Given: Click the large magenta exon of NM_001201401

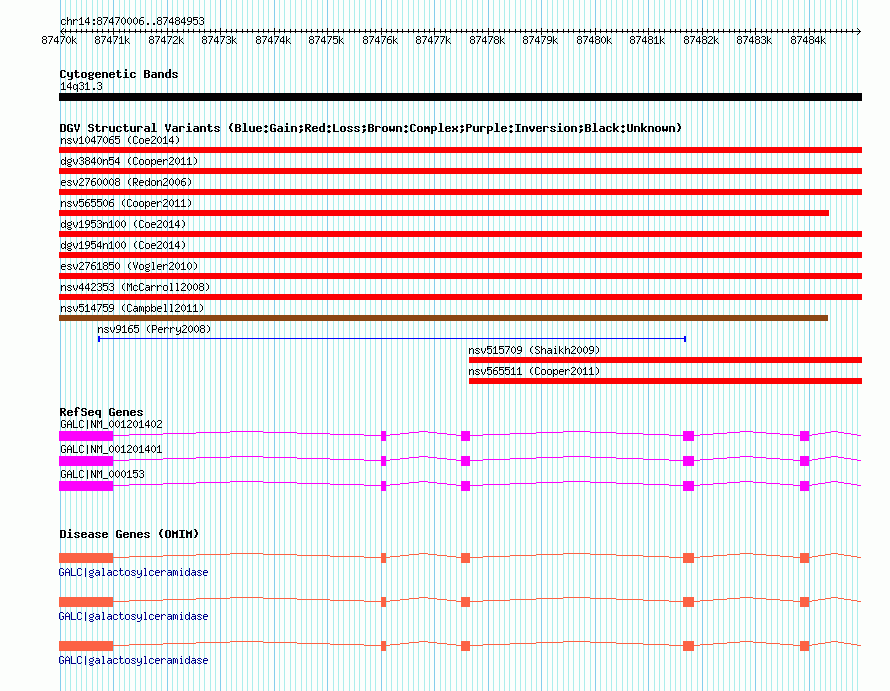Looking at the screenshot, I should (x=86, y=461).
